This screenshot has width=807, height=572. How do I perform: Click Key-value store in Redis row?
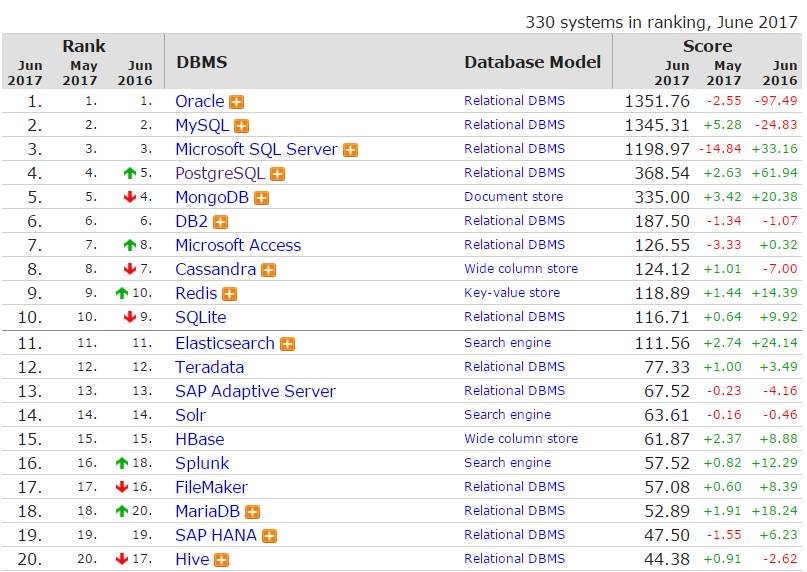(512, 293)
